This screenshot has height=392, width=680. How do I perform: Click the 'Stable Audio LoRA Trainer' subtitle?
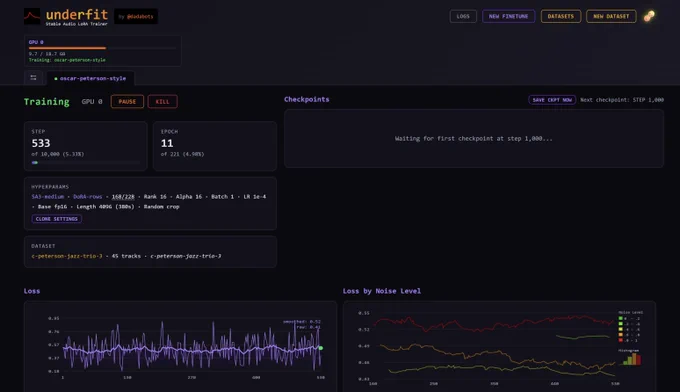pyautogui.click(x=76, y=24)
